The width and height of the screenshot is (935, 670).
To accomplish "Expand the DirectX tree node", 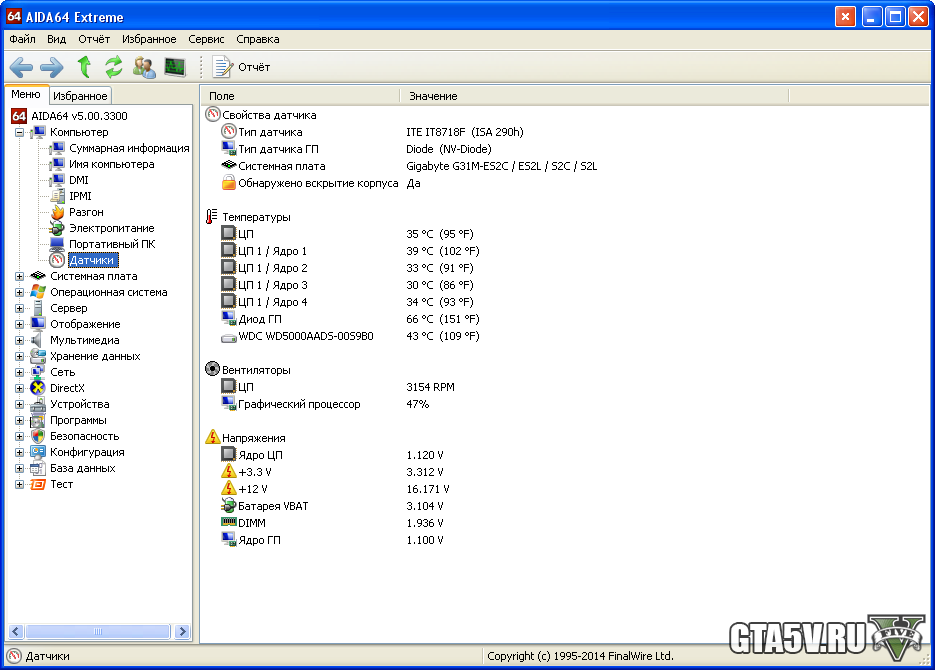I will [x=19, y=388].
